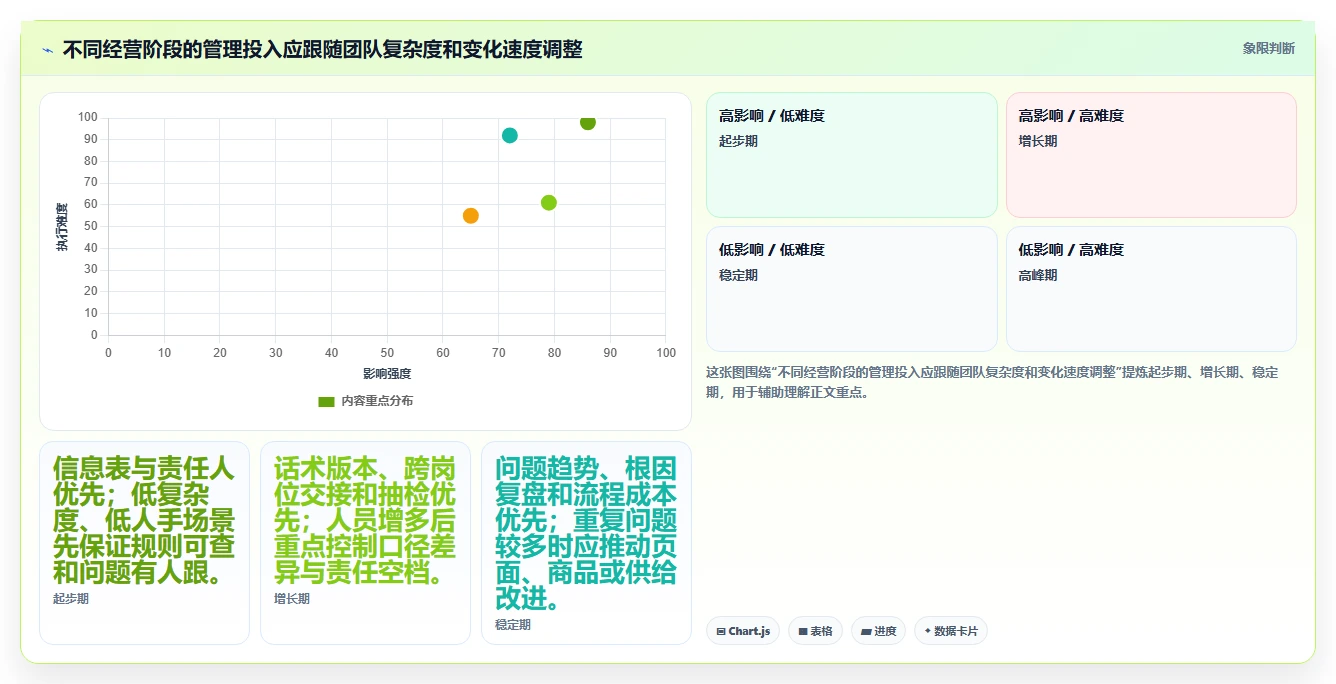
Task: Click the 执行难度 y-axis title
Action: click(x=62, y=226)
